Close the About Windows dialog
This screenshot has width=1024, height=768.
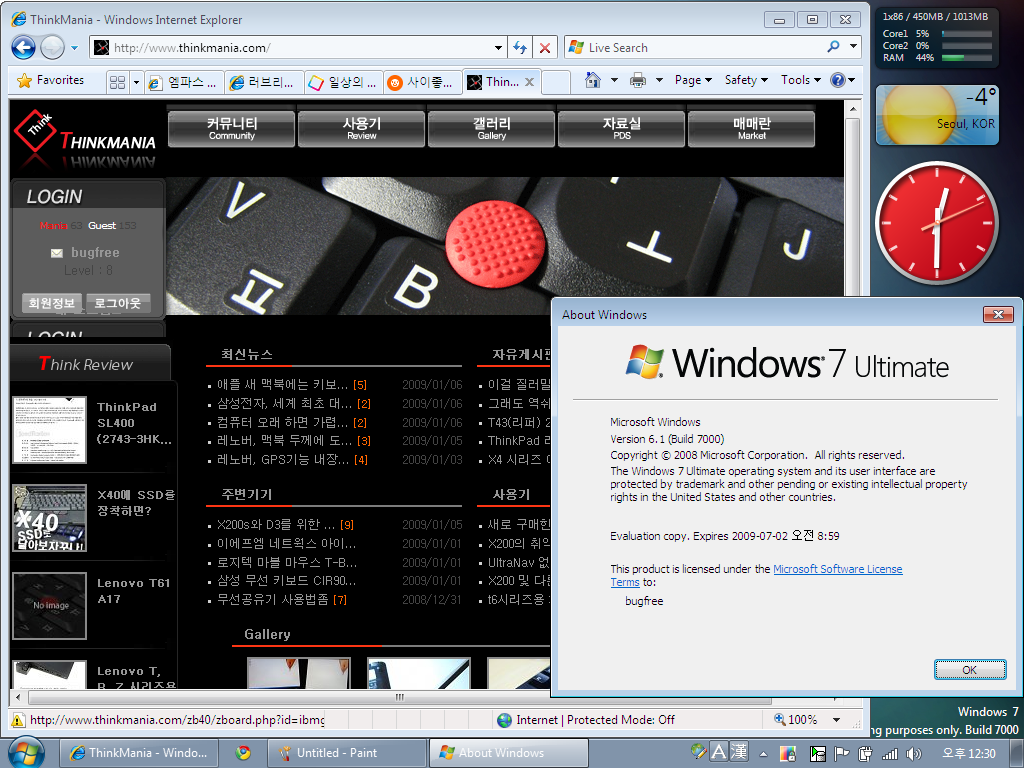click(x=999, y=315)
